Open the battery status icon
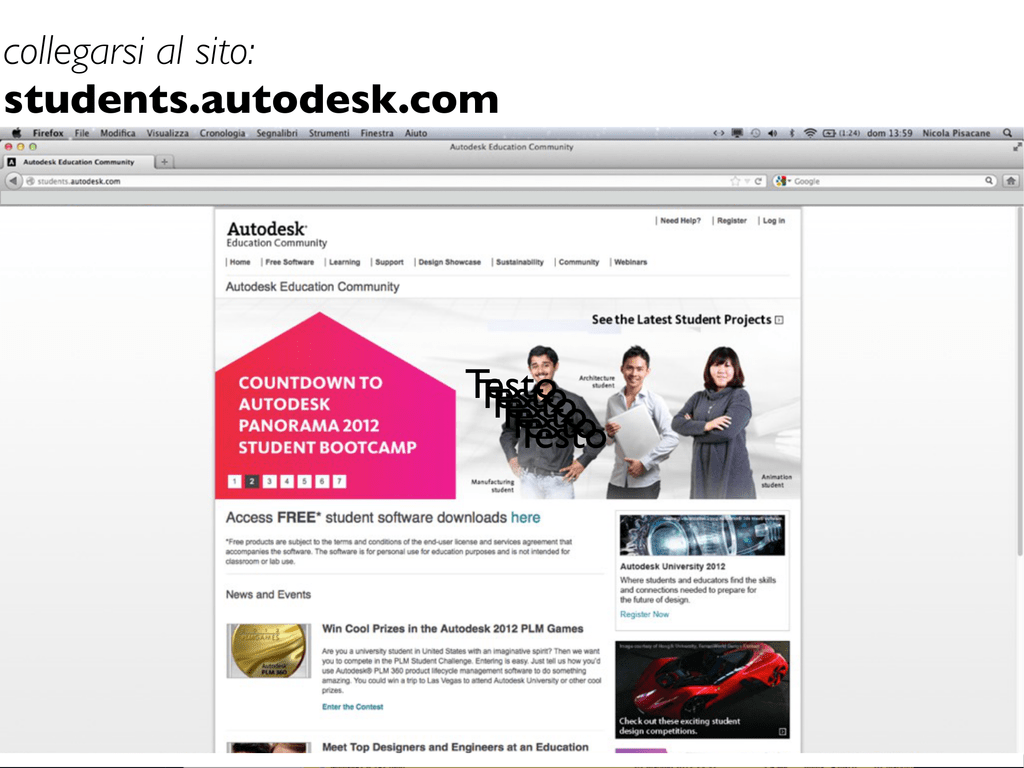The image size is (1024, 768). (x=829, y=133)
